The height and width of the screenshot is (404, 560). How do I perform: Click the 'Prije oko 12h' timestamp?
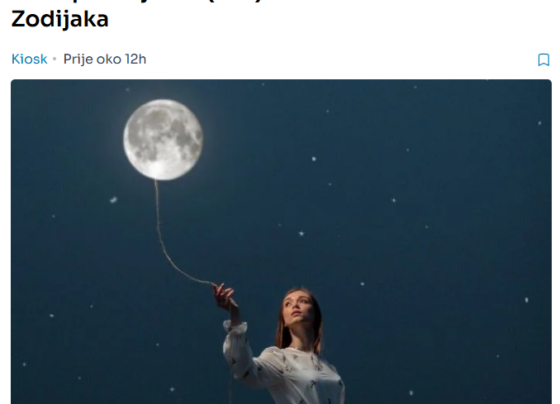click(105, 59)
